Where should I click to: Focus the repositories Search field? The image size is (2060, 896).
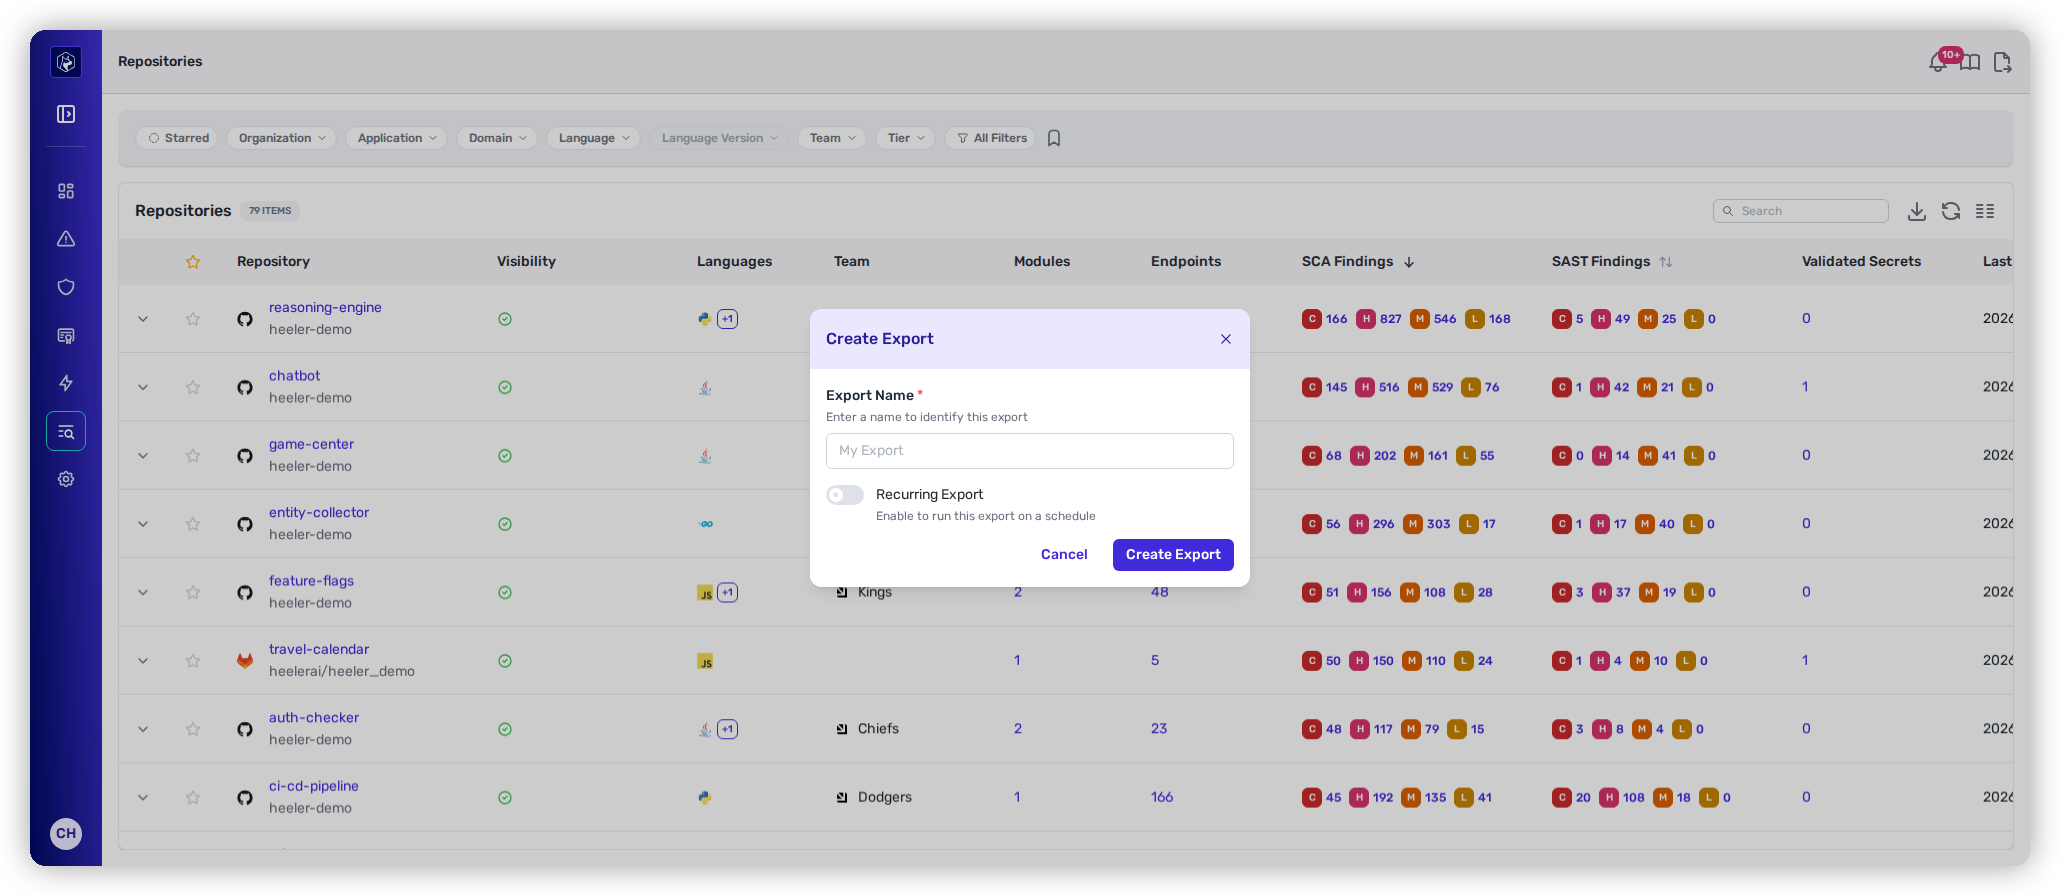tap(1801, 211)
